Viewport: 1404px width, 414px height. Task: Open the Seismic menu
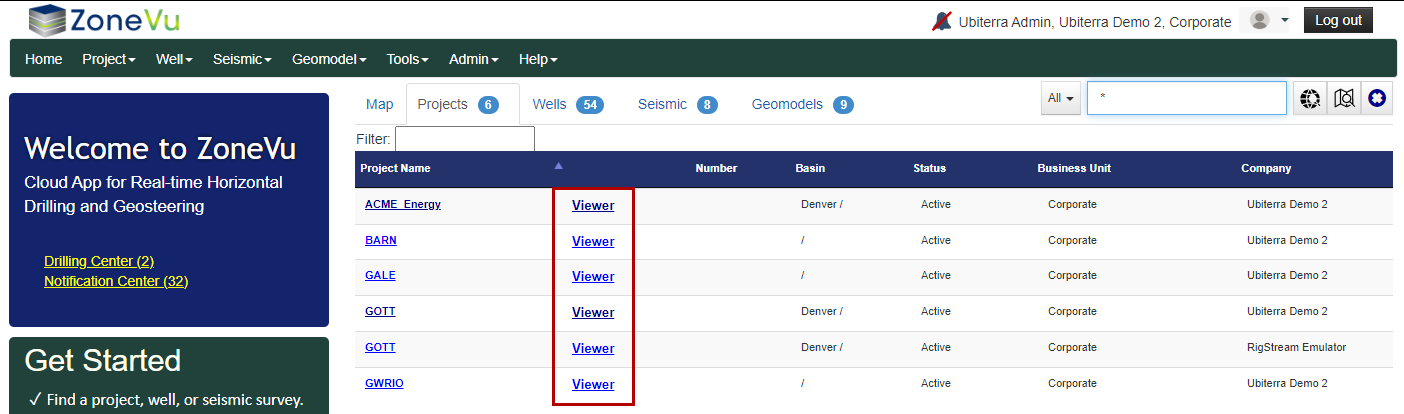(242, 59)
